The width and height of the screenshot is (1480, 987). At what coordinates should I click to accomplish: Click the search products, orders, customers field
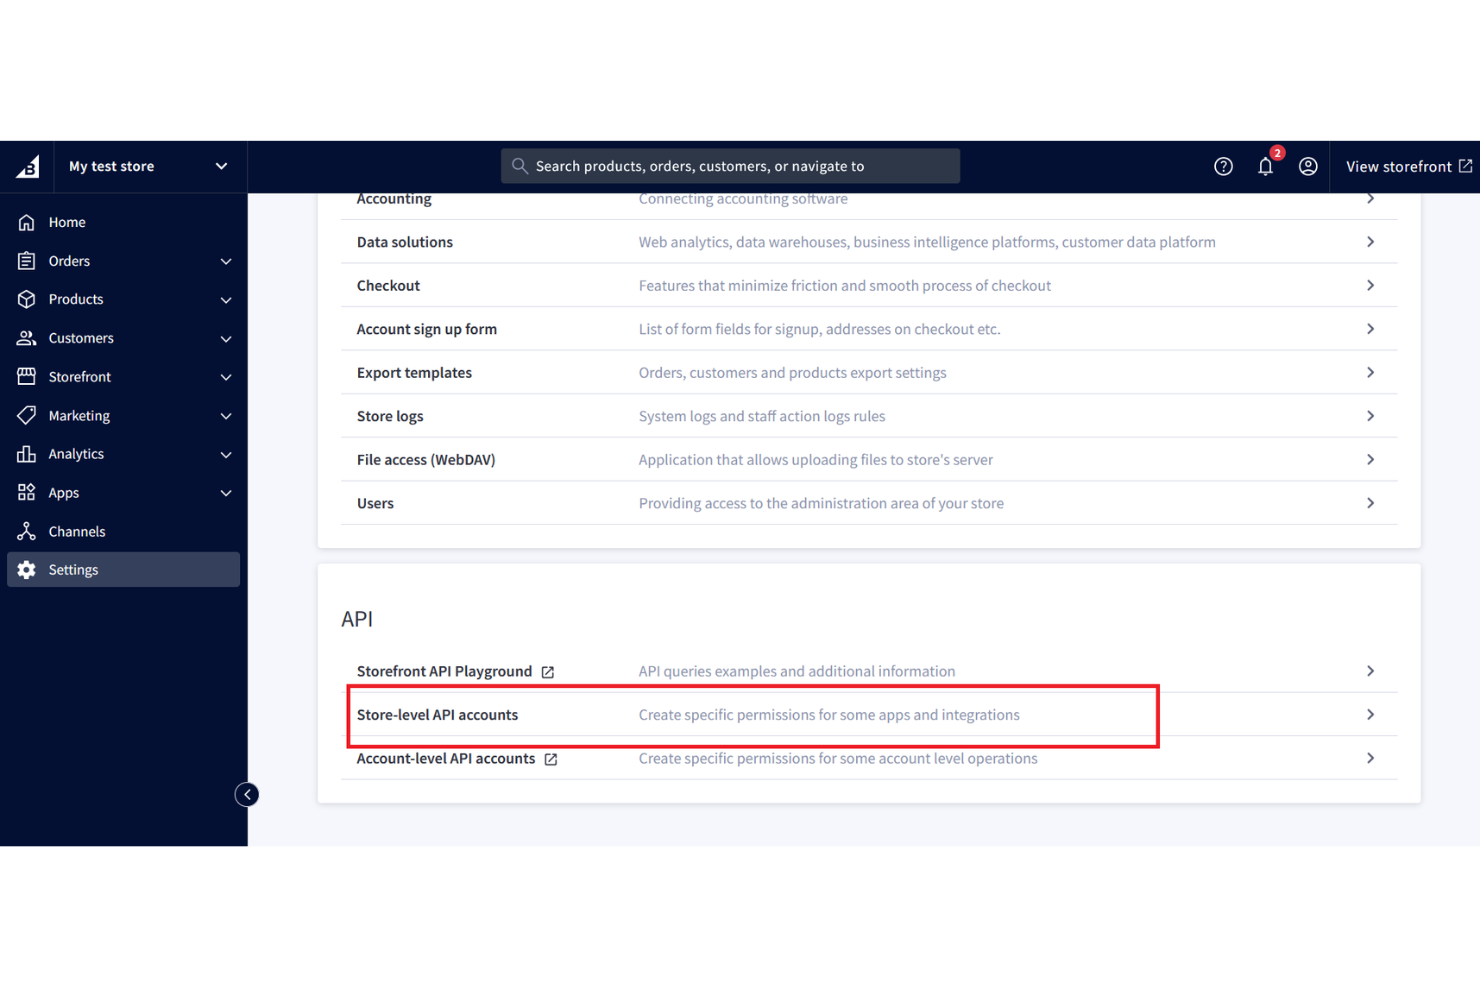pyautogui.click(x=730, y=166)
